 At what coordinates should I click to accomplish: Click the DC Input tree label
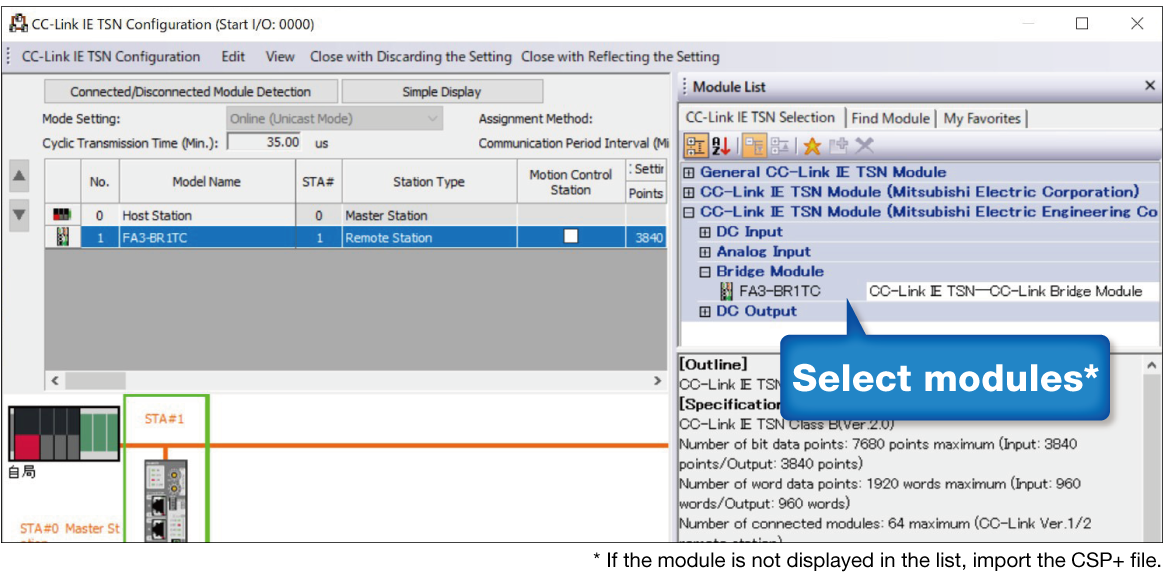click(x=749, y=232)
